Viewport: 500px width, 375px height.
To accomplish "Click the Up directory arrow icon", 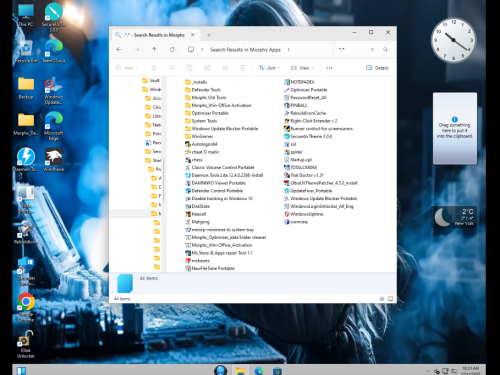I will [154, 49].
